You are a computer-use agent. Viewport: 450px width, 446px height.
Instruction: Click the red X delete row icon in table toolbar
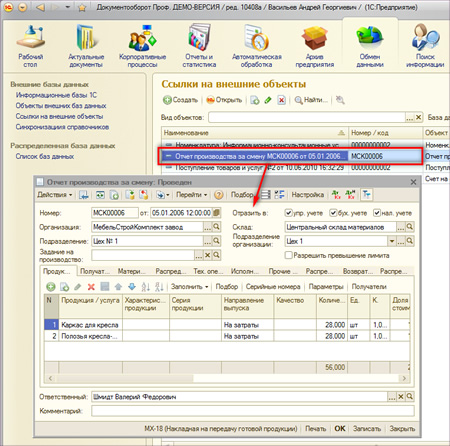pos(91,287)
